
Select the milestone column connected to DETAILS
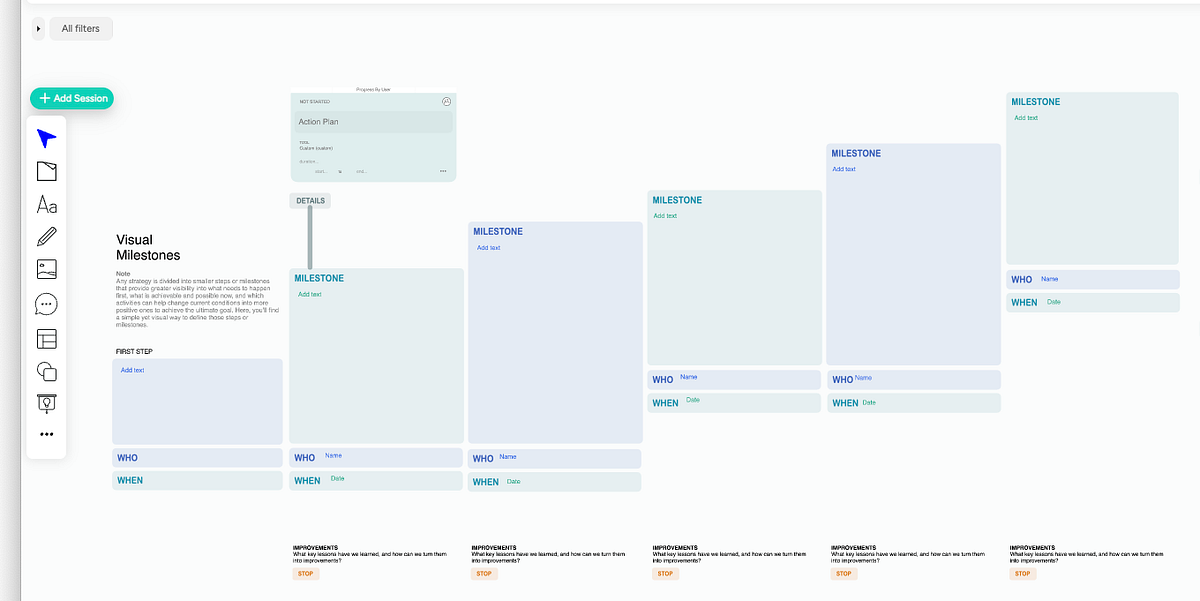coord(376,355)
